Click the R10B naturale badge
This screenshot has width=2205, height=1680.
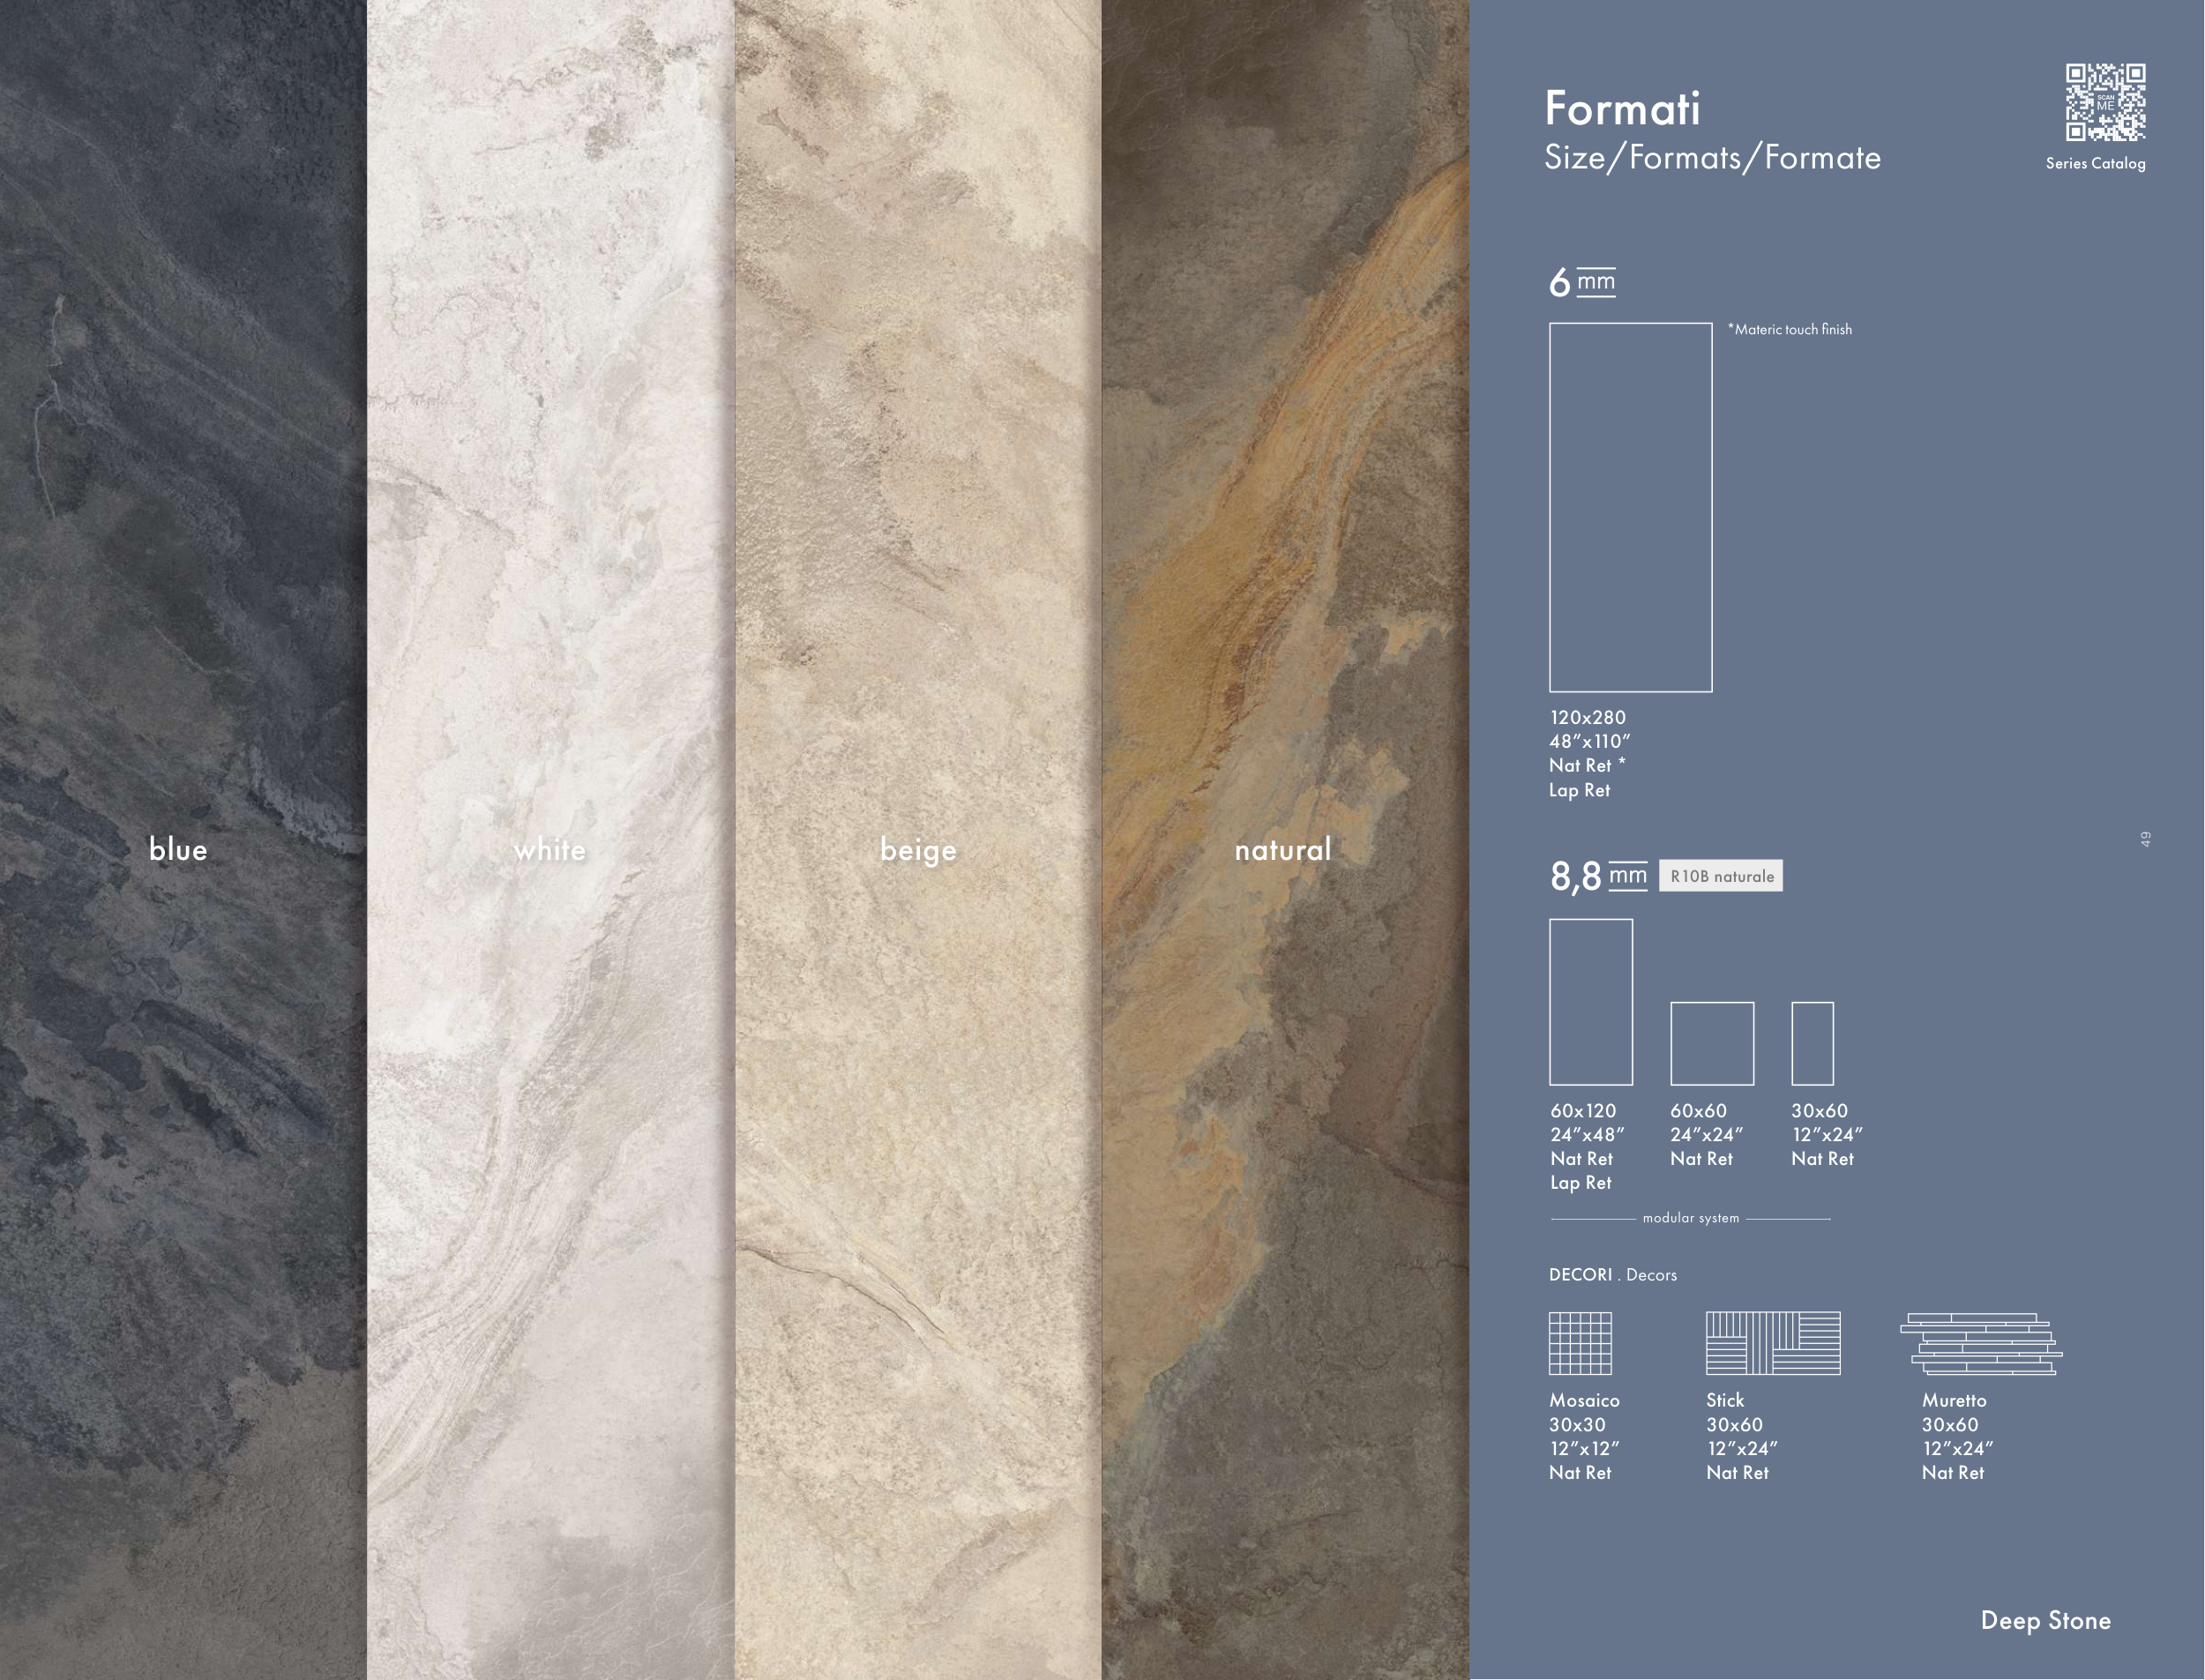point(1721,876)
